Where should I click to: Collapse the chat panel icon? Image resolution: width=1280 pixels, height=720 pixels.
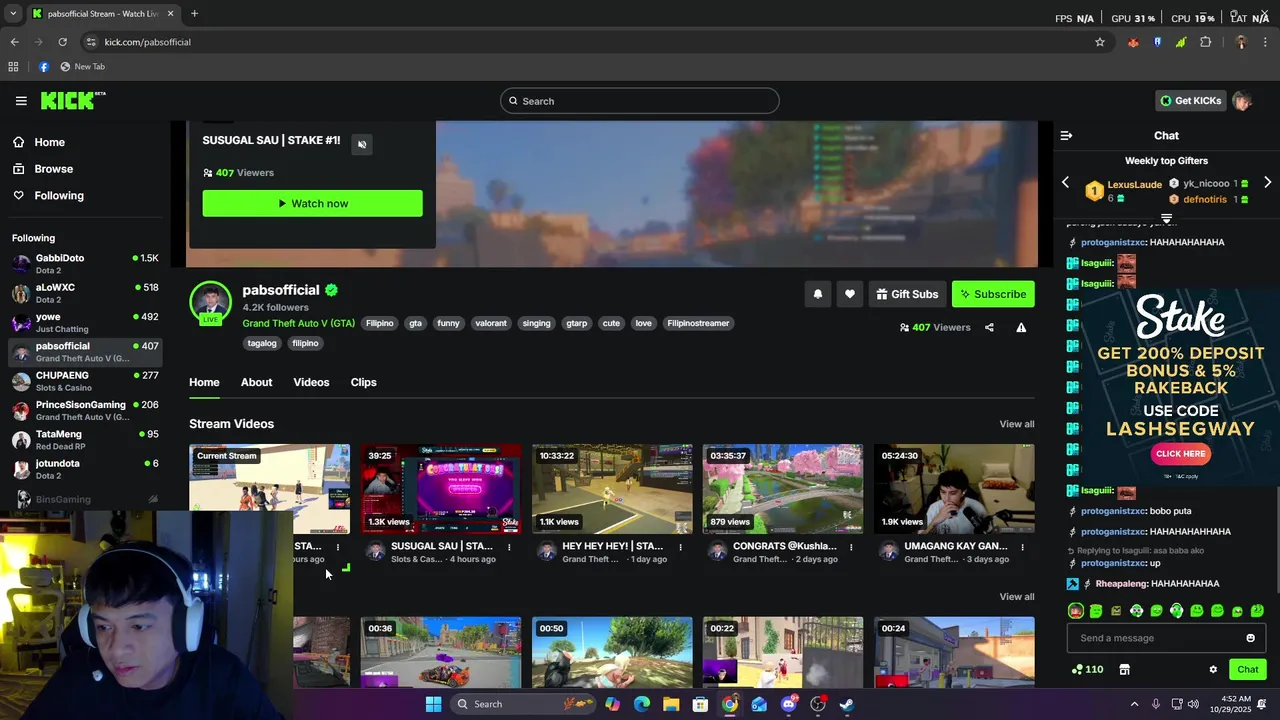click(1066, 135)
